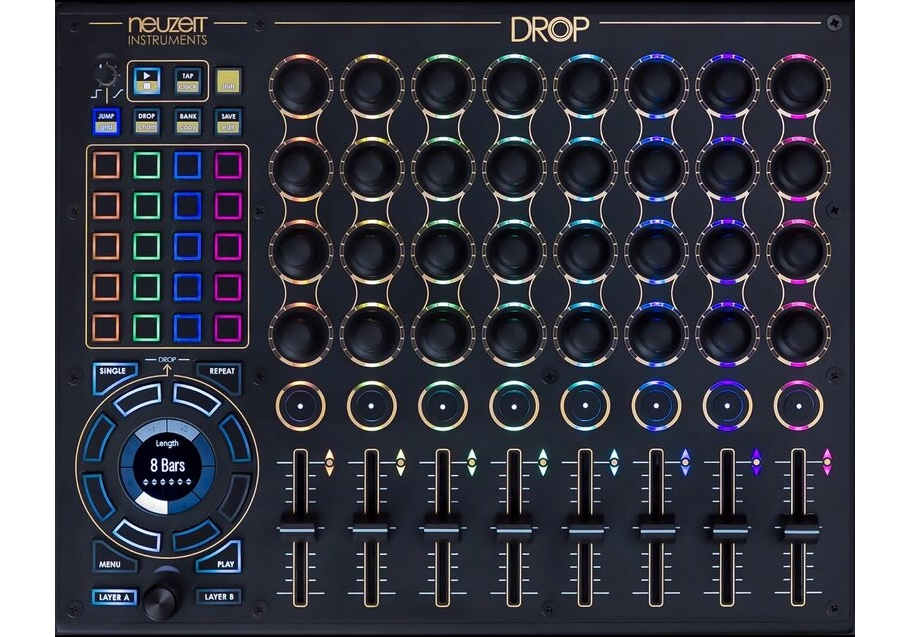910x637 pixels.
Task: Click the small curve knob above step/ramp symbols
Action: pos(106,74)
